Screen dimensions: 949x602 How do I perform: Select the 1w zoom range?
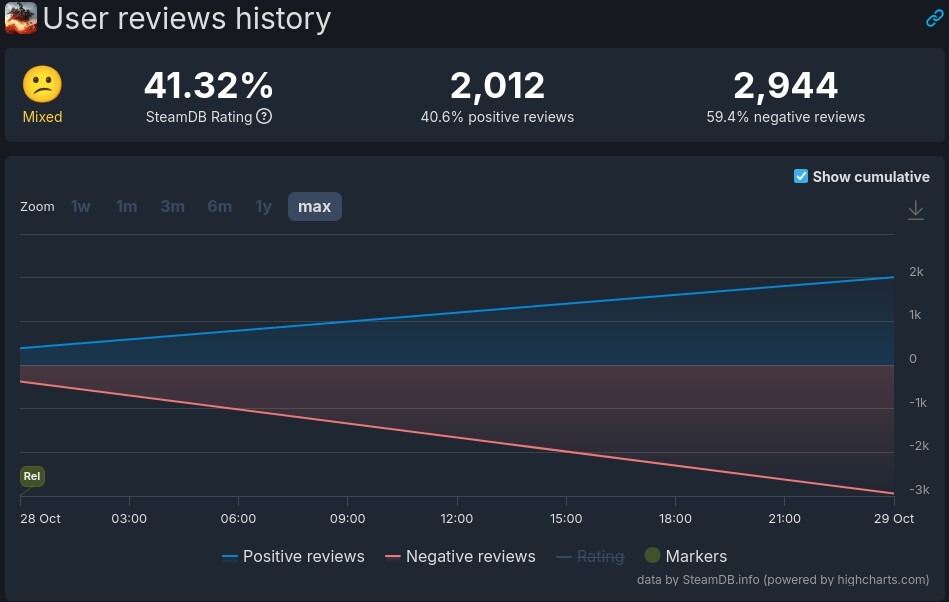click(x=81, y=206)
